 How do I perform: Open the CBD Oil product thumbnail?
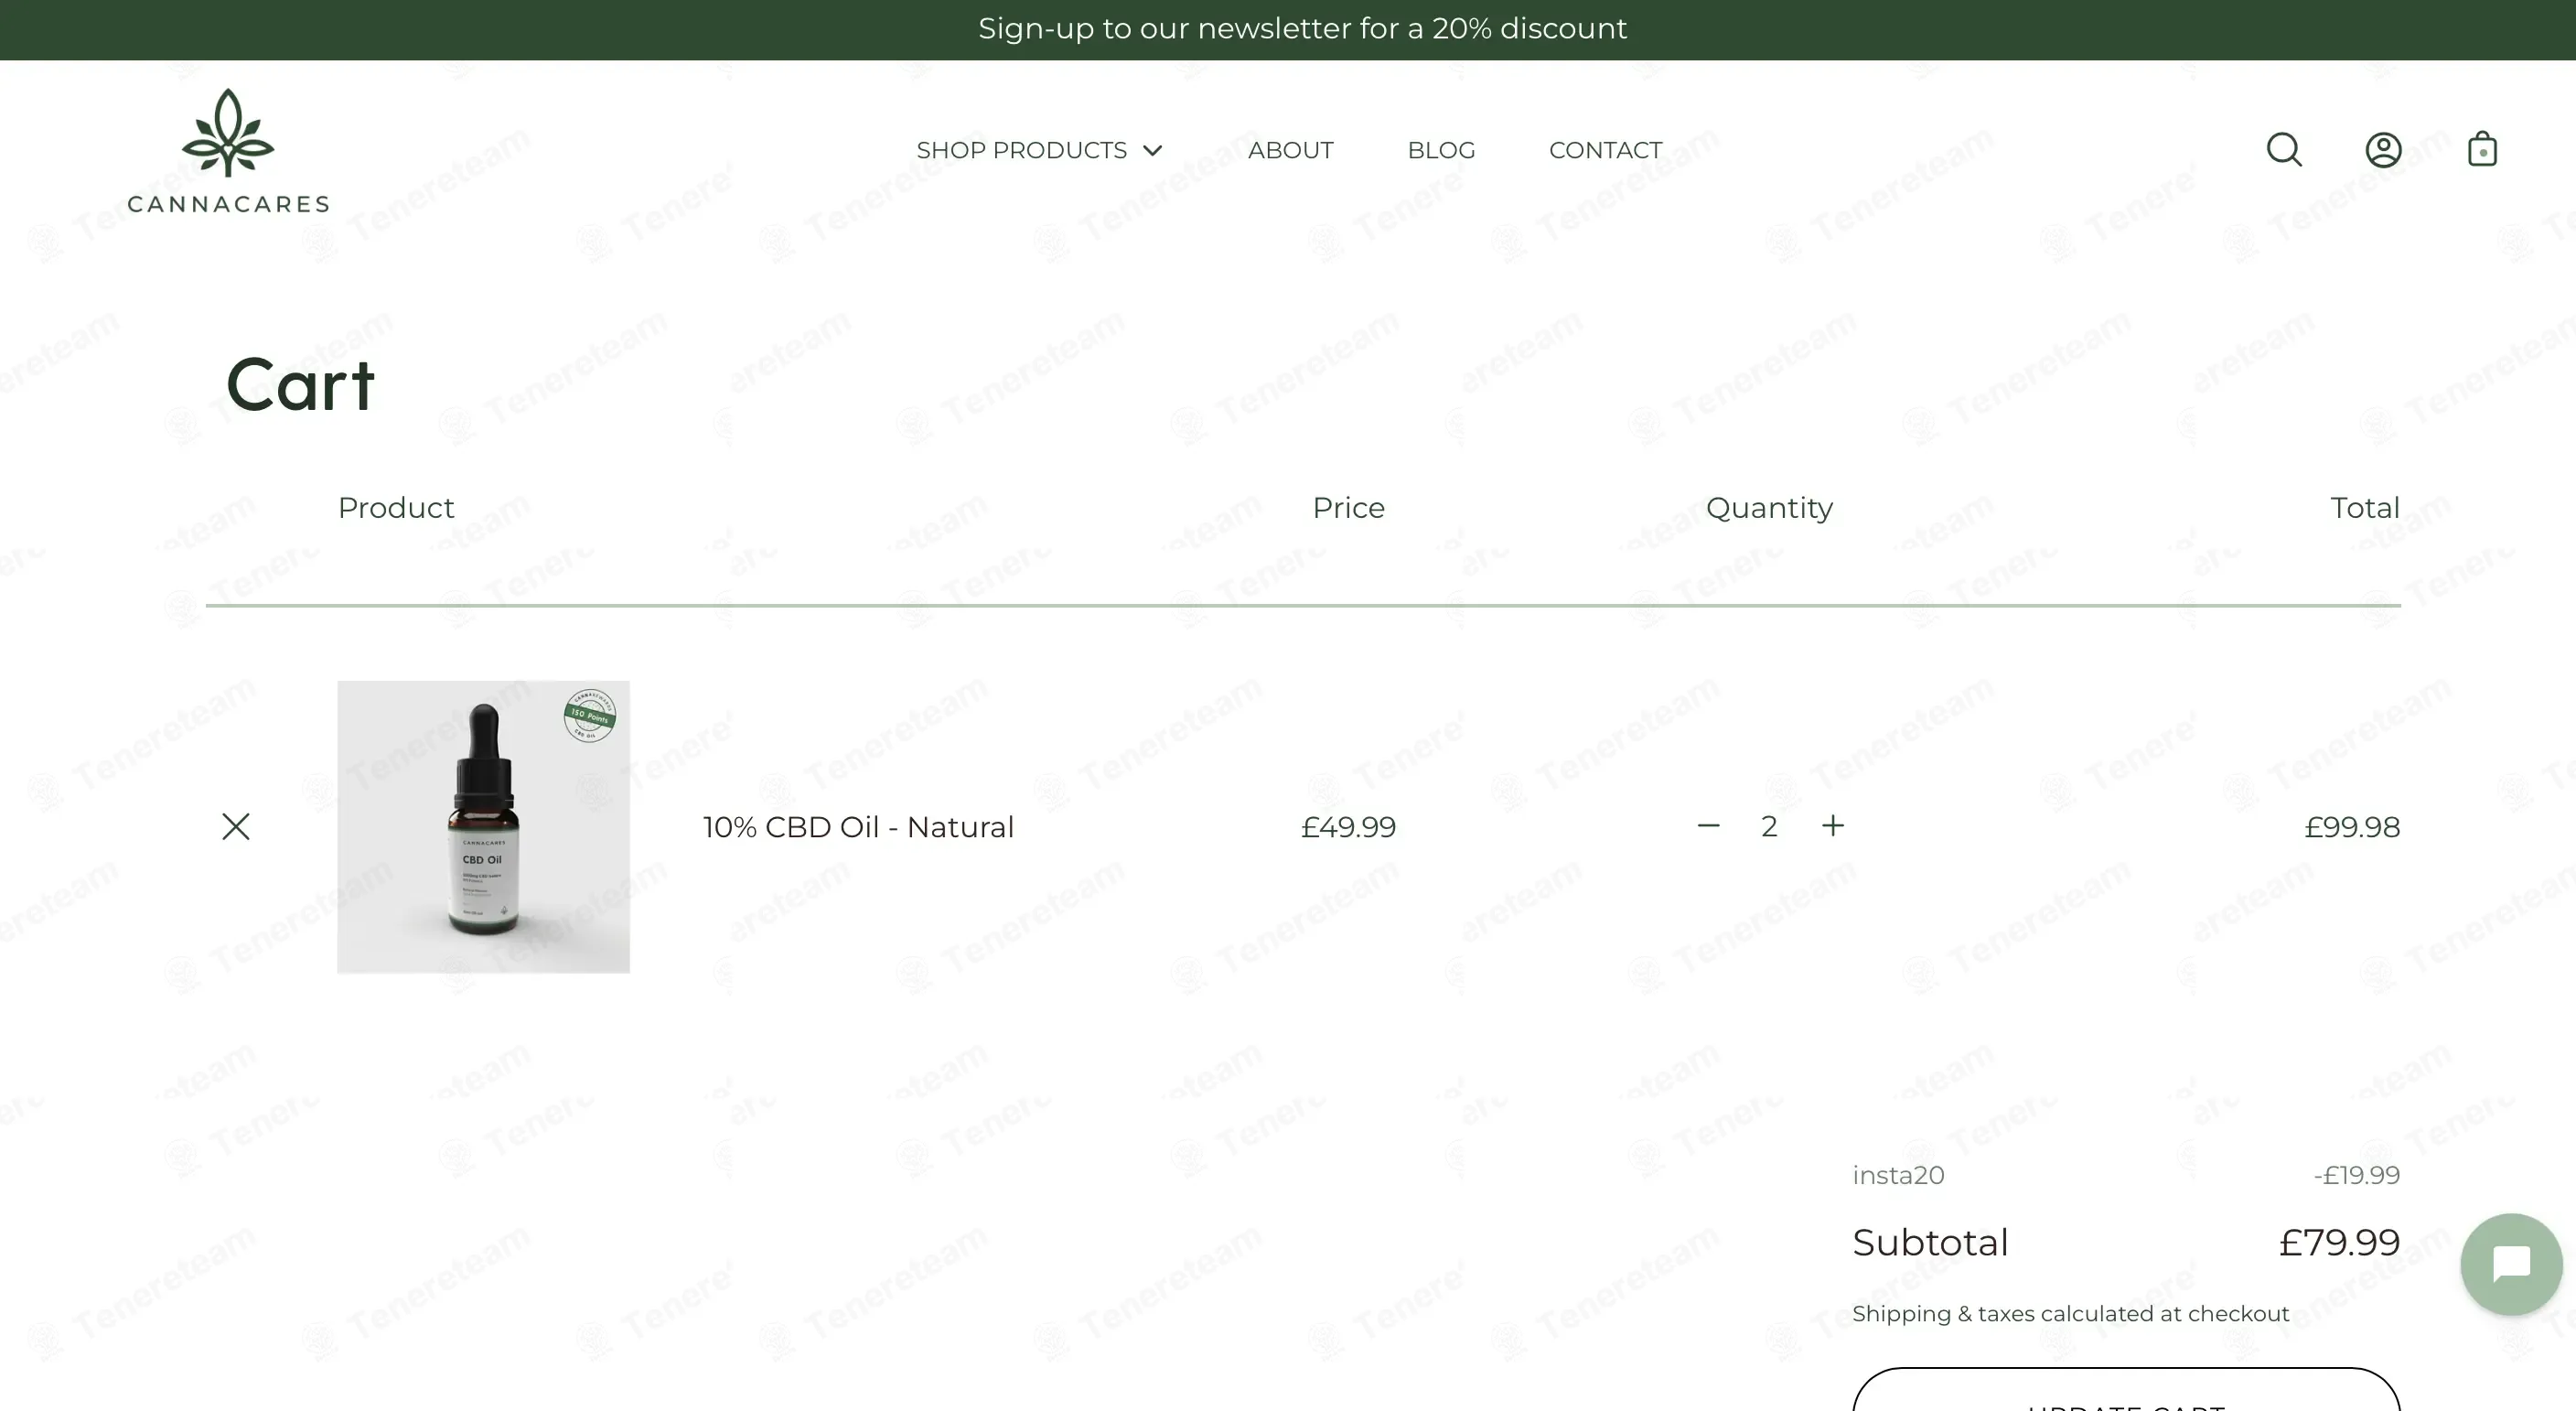[483, 827]
